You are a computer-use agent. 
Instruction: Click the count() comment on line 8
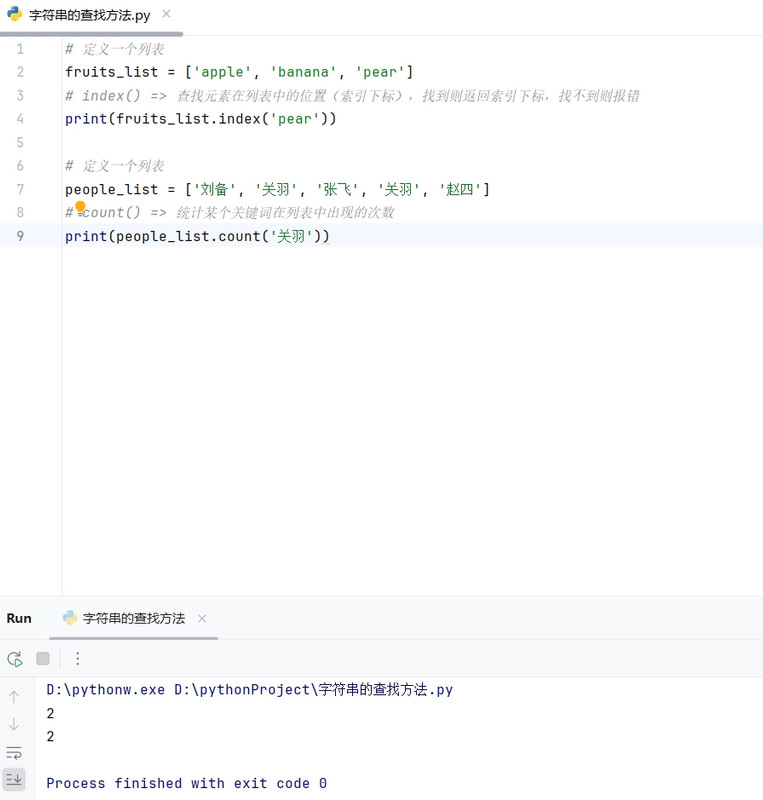[230, 213]
